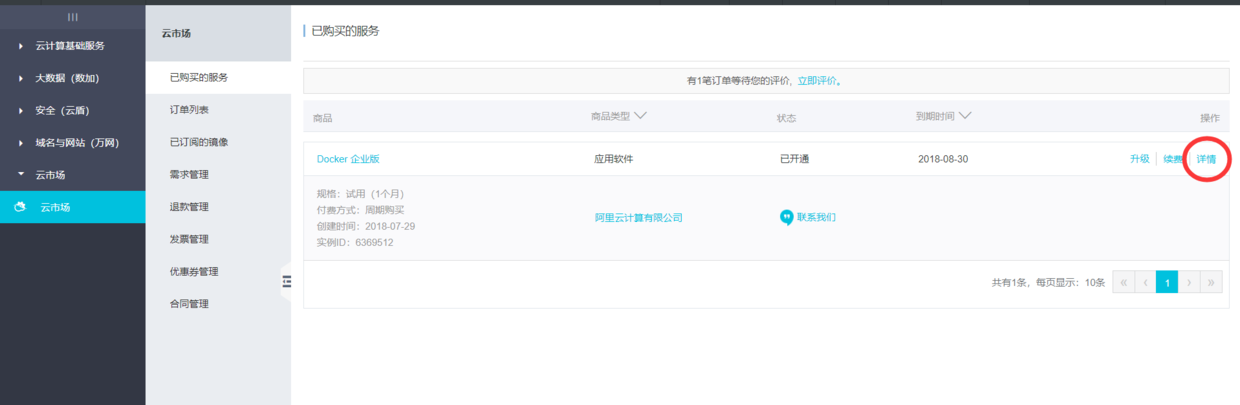Open the Docker 企业版 product link
This screenshot has width=1240, height=405.
tap(348, 159)
